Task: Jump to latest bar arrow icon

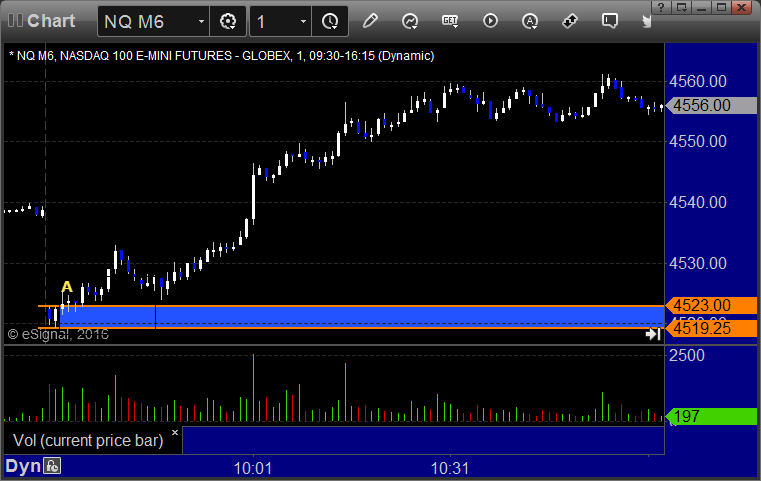Action: [653, 334]
